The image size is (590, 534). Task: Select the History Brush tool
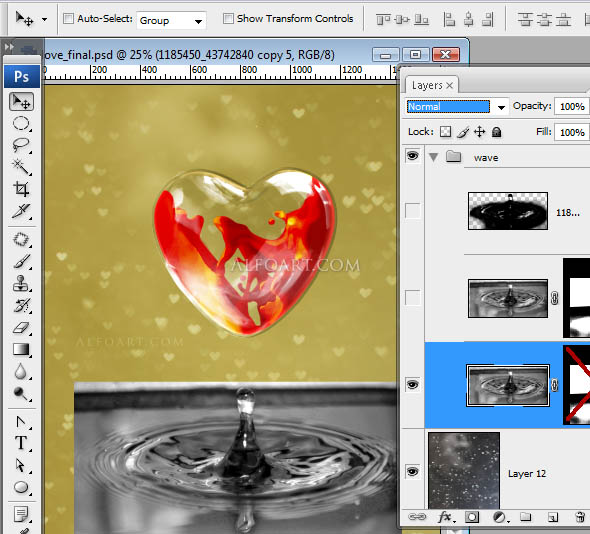pos(21,305)
